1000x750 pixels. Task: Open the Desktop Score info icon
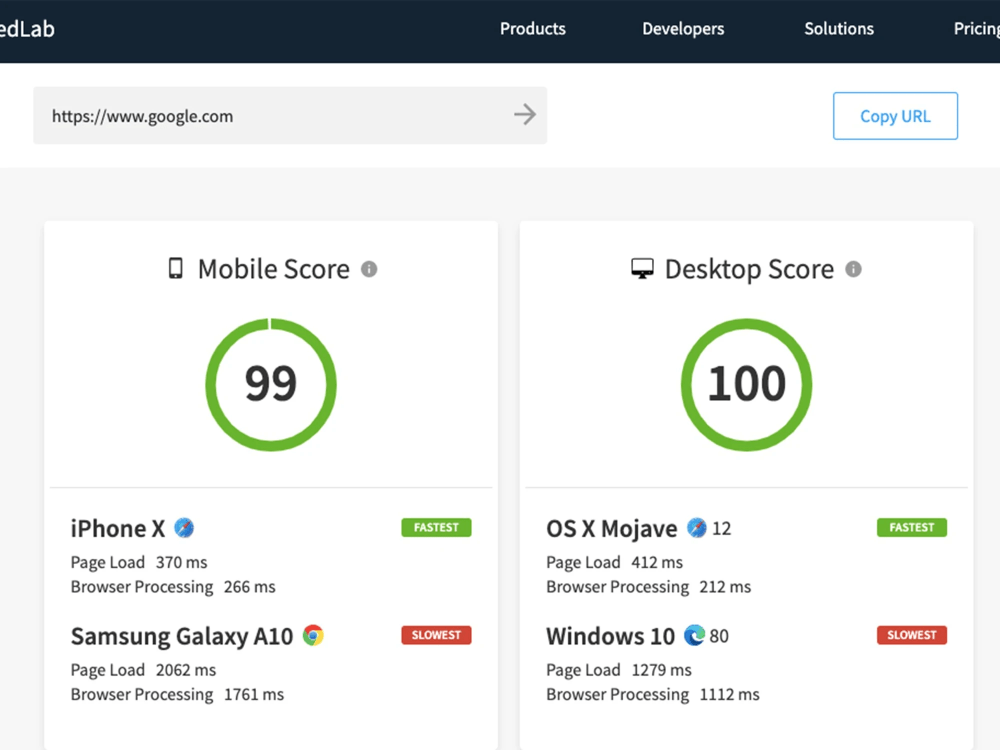pyautogui.click(x=853, y=269)
